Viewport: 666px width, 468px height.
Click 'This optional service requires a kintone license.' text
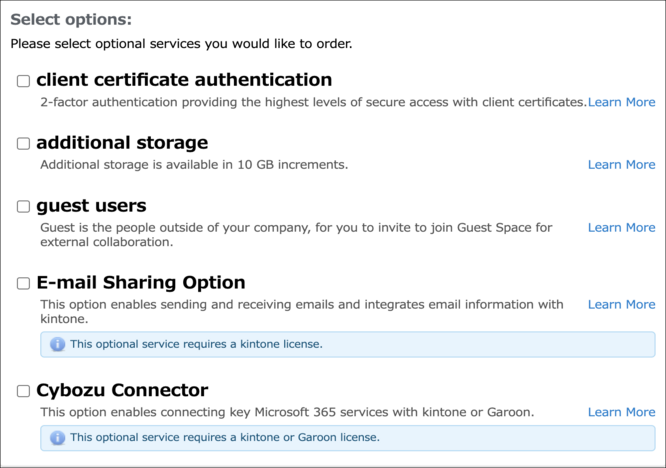[196, 344]
